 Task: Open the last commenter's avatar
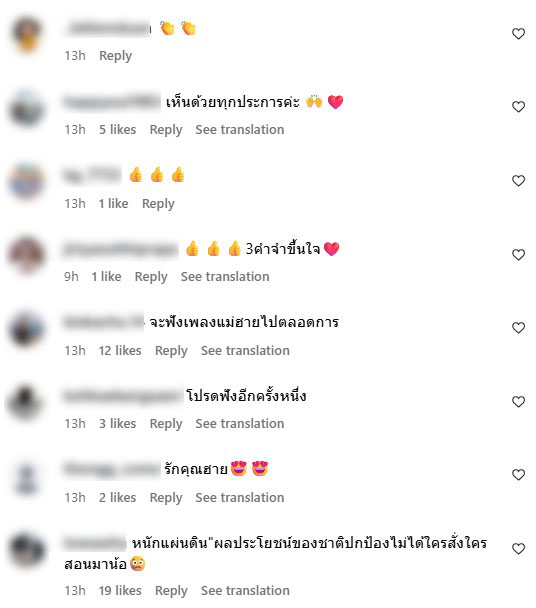click(26, 550)
